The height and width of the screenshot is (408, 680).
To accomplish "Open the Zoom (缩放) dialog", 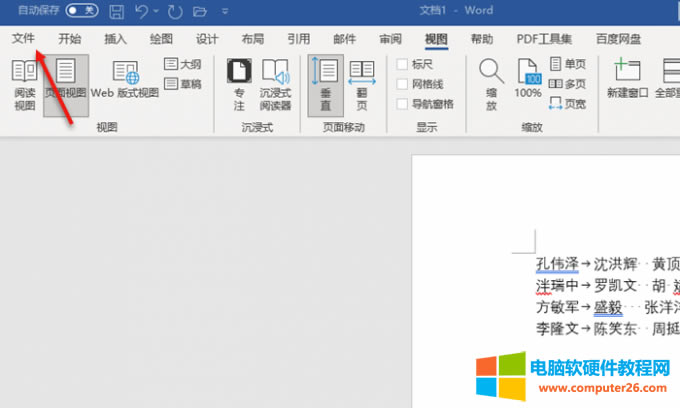I will 491,83.
